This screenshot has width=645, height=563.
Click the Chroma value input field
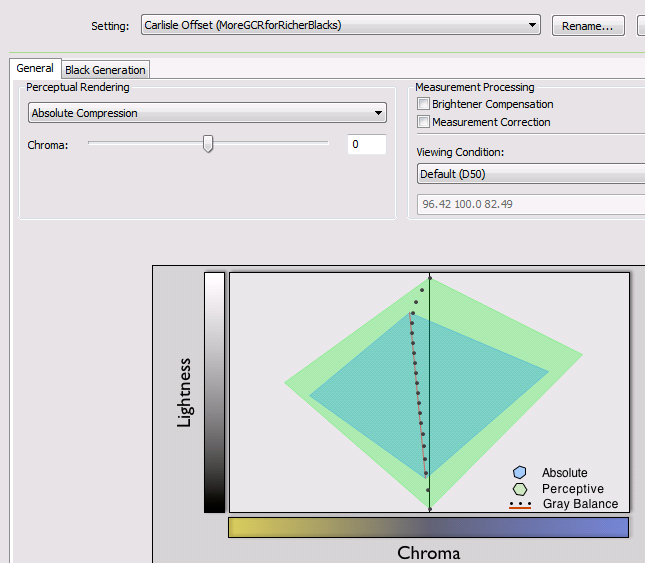366,145
